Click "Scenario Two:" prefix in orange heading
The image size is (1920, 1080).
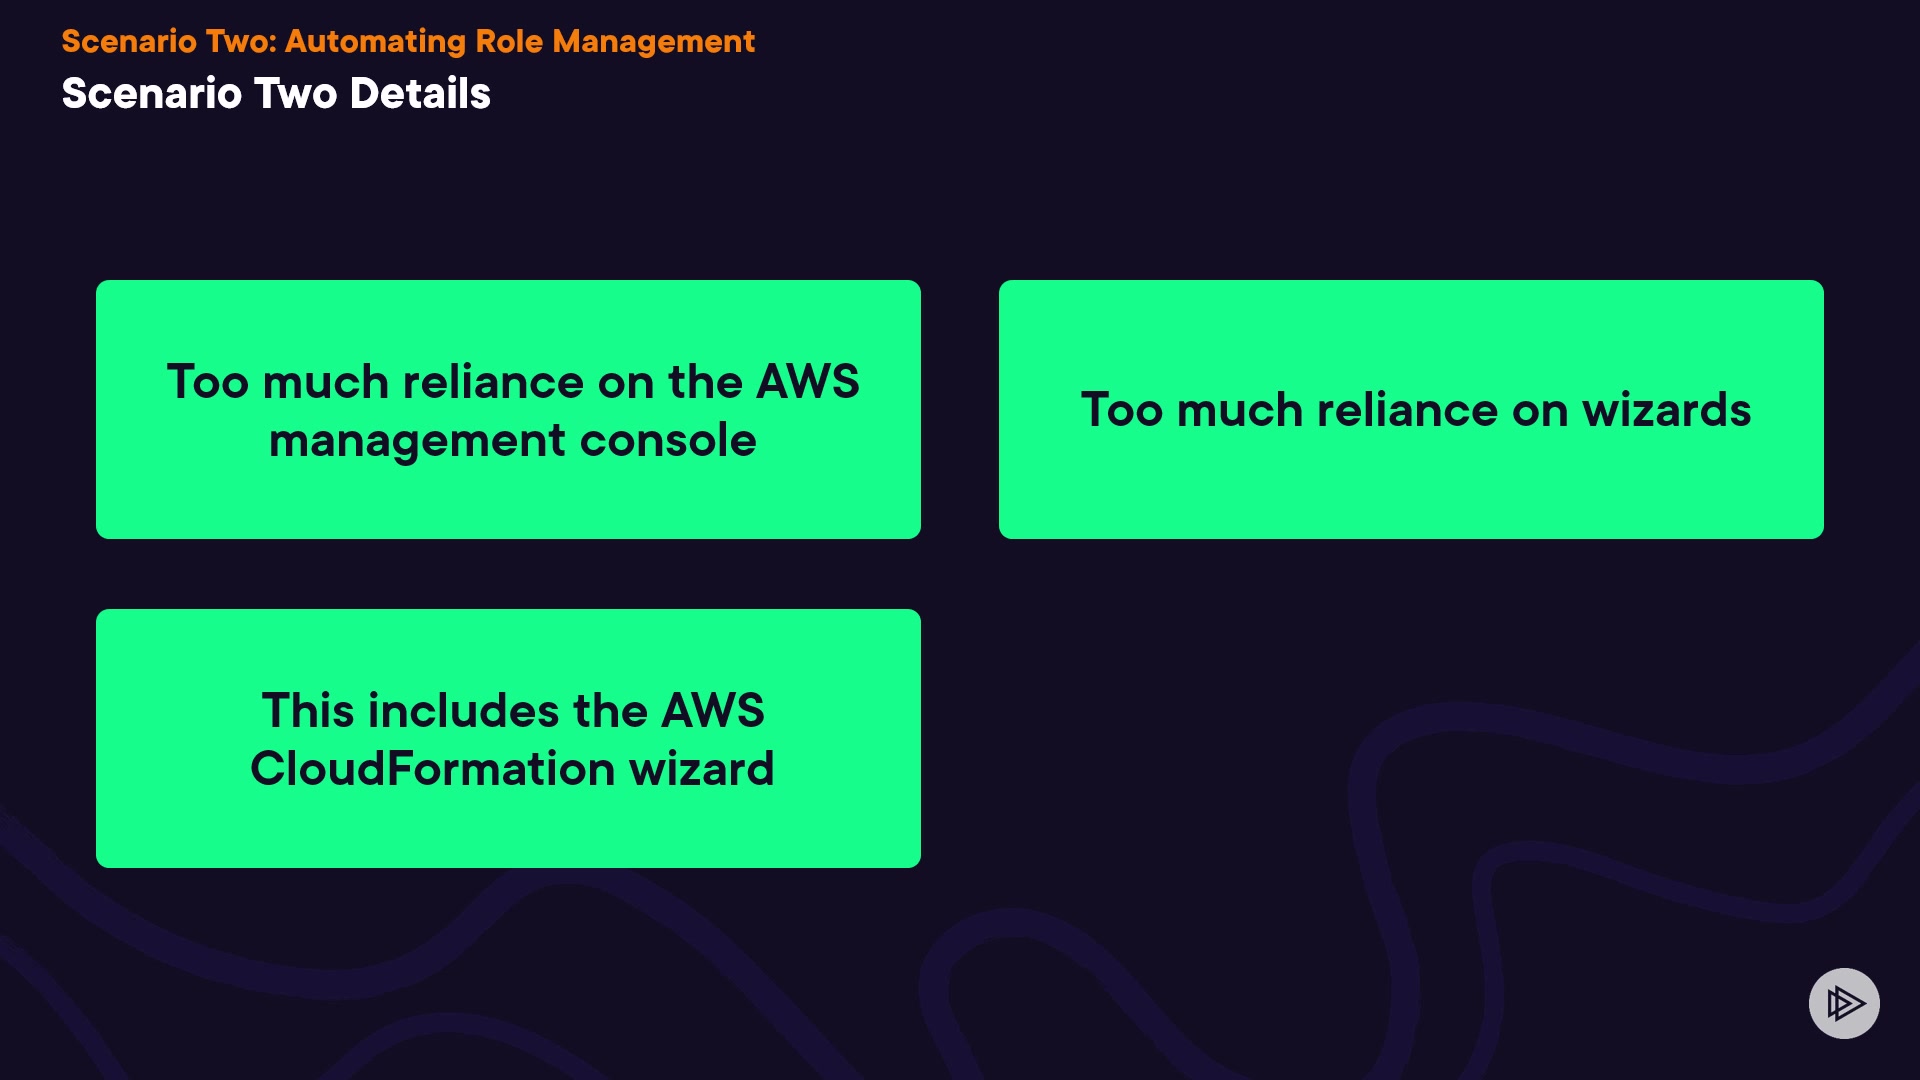pos(168,41)
